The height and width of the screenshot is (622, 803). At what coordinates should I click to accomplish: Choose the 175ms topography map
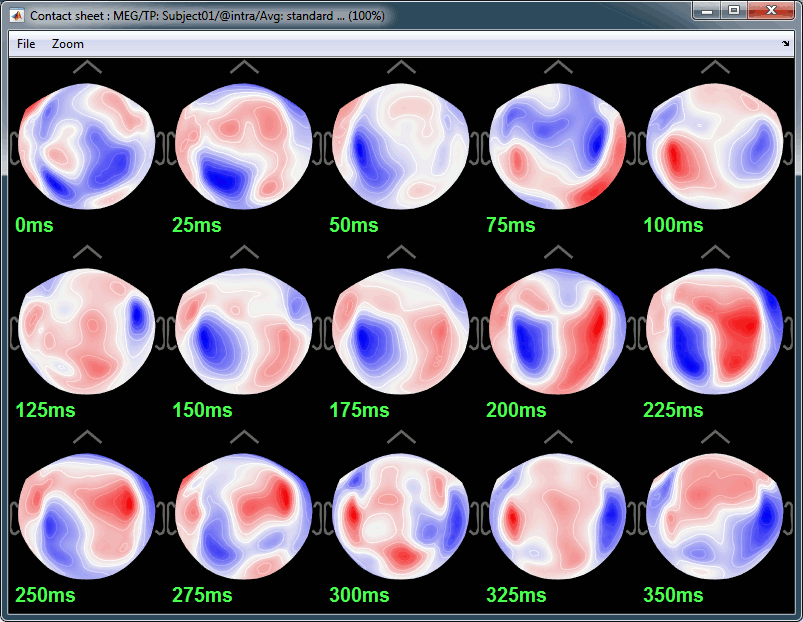[401, 331]
